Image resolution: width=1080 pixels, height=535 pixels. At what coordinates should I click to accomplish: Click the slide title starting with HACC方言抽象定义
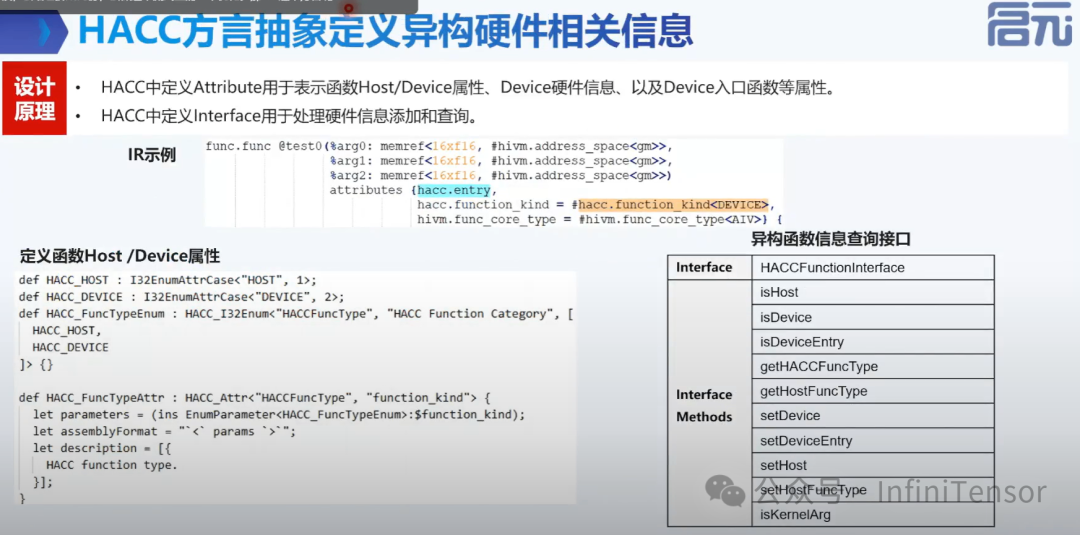pos(385,31)
